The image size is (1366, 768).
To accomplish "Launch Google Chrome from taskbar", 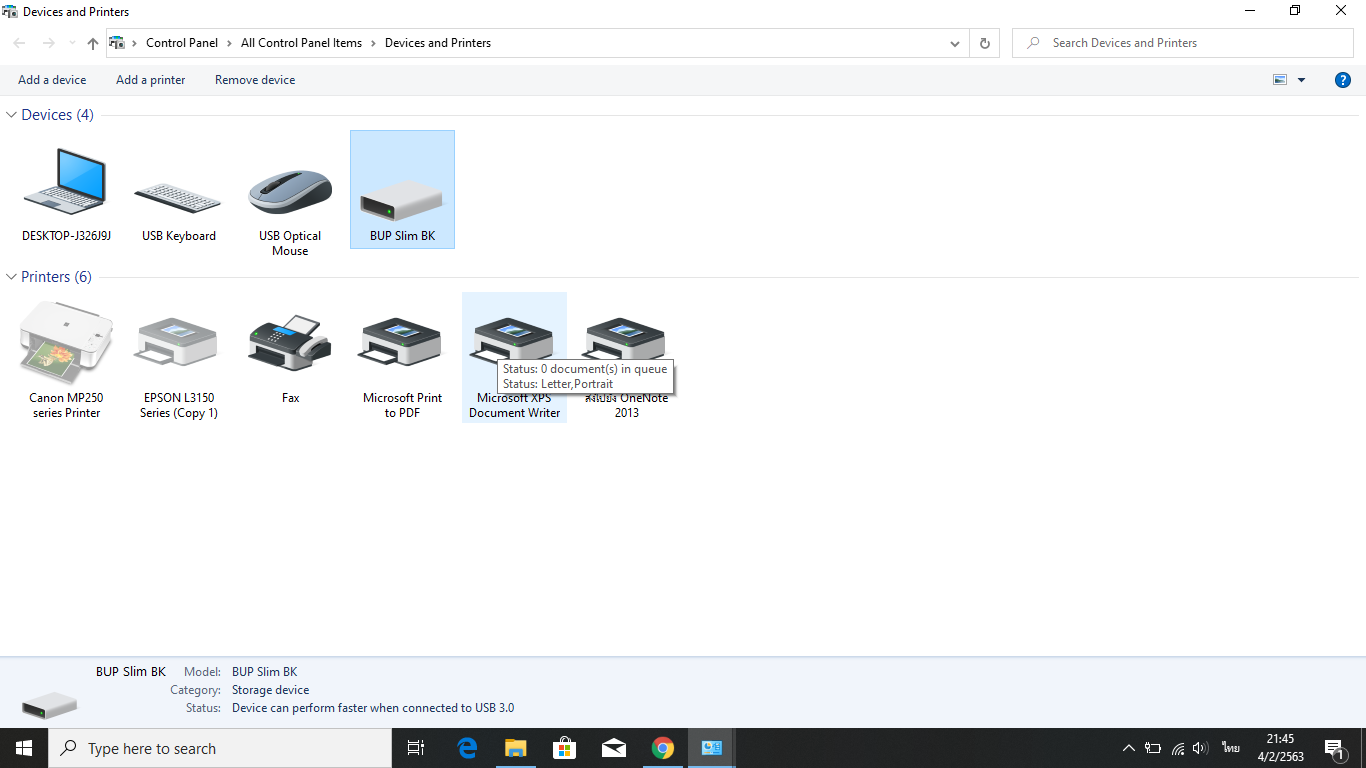I will (x=663, y=748).
